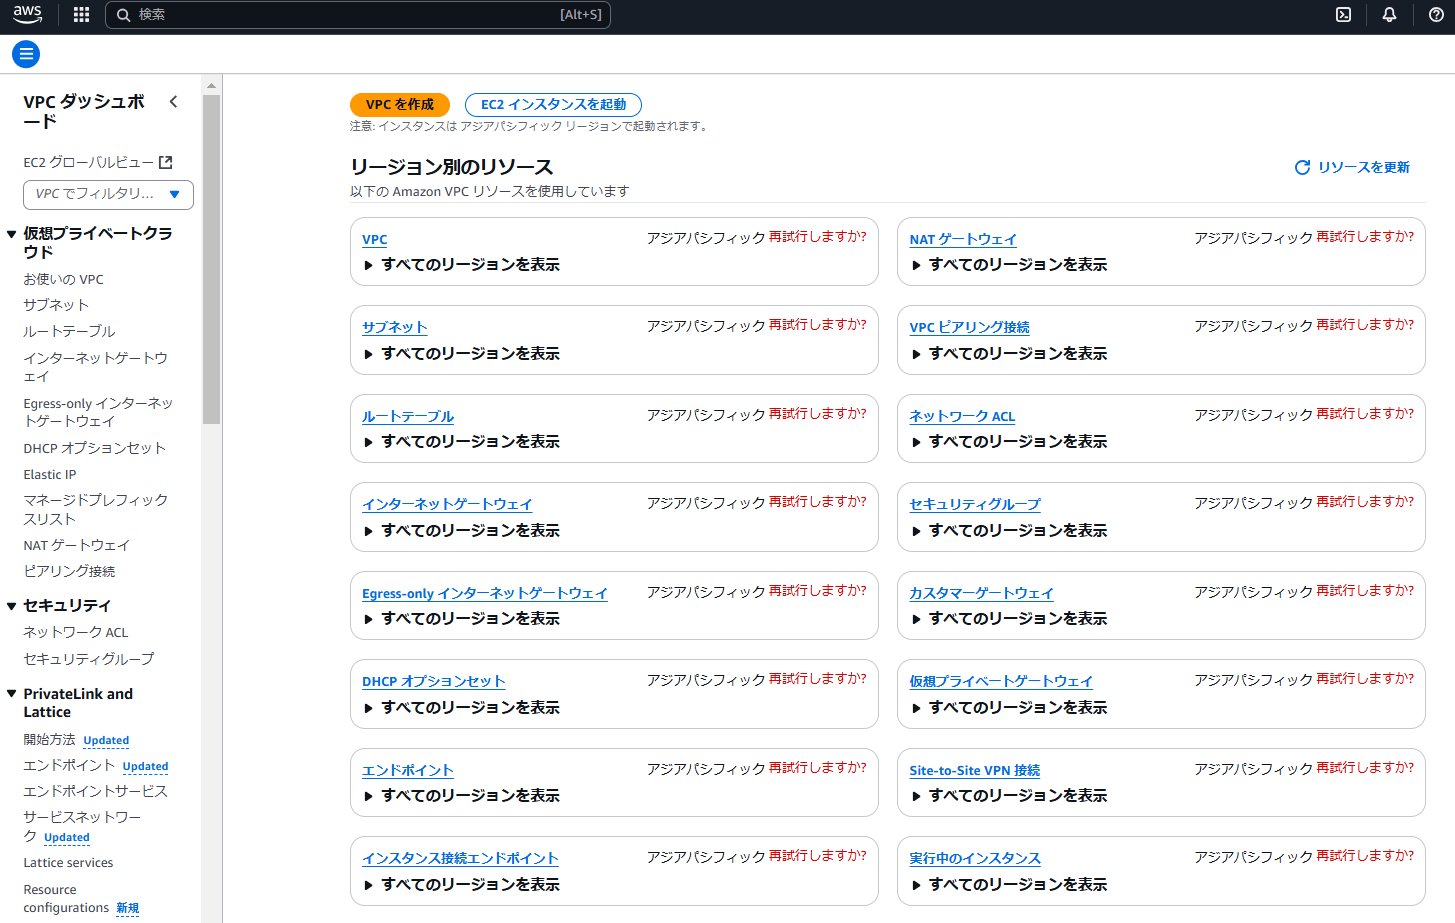Open the VPC card title link
Screen dimensions: 1455x923
coord(375,240)
